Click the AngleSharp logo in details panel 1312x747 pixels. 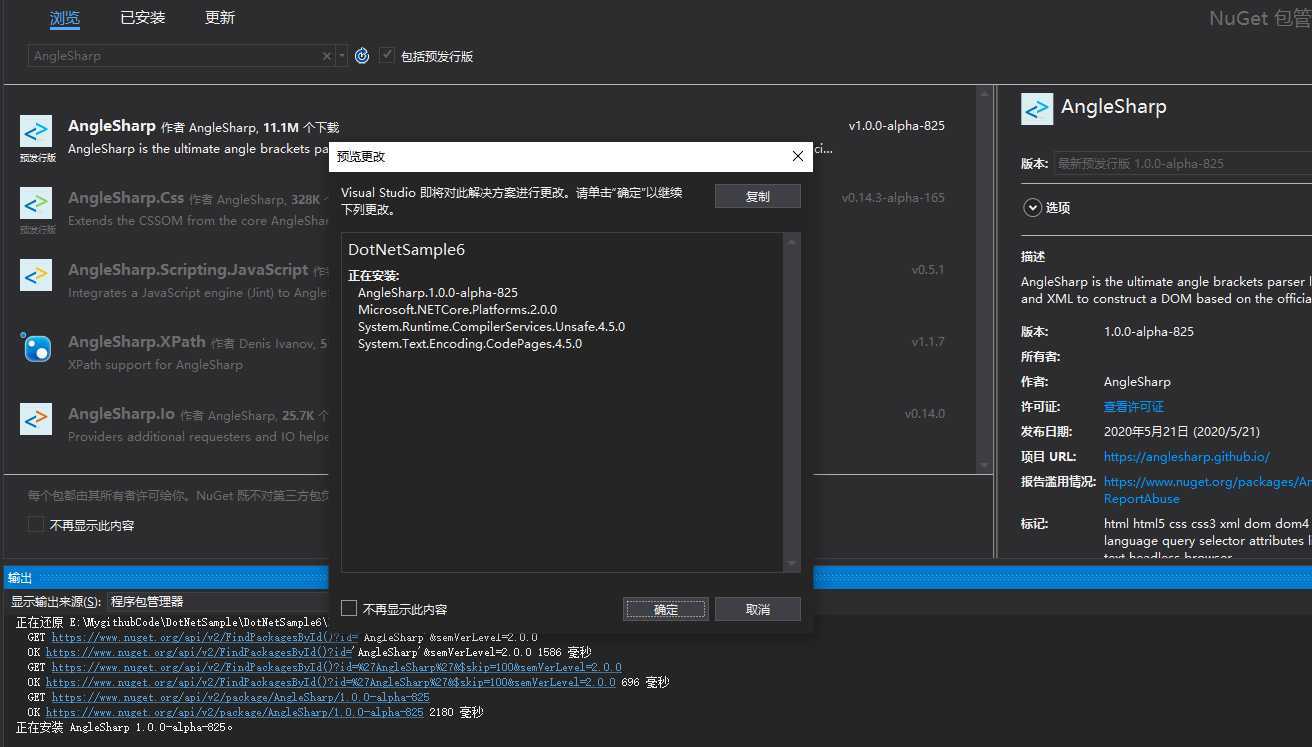(1037, 108)
